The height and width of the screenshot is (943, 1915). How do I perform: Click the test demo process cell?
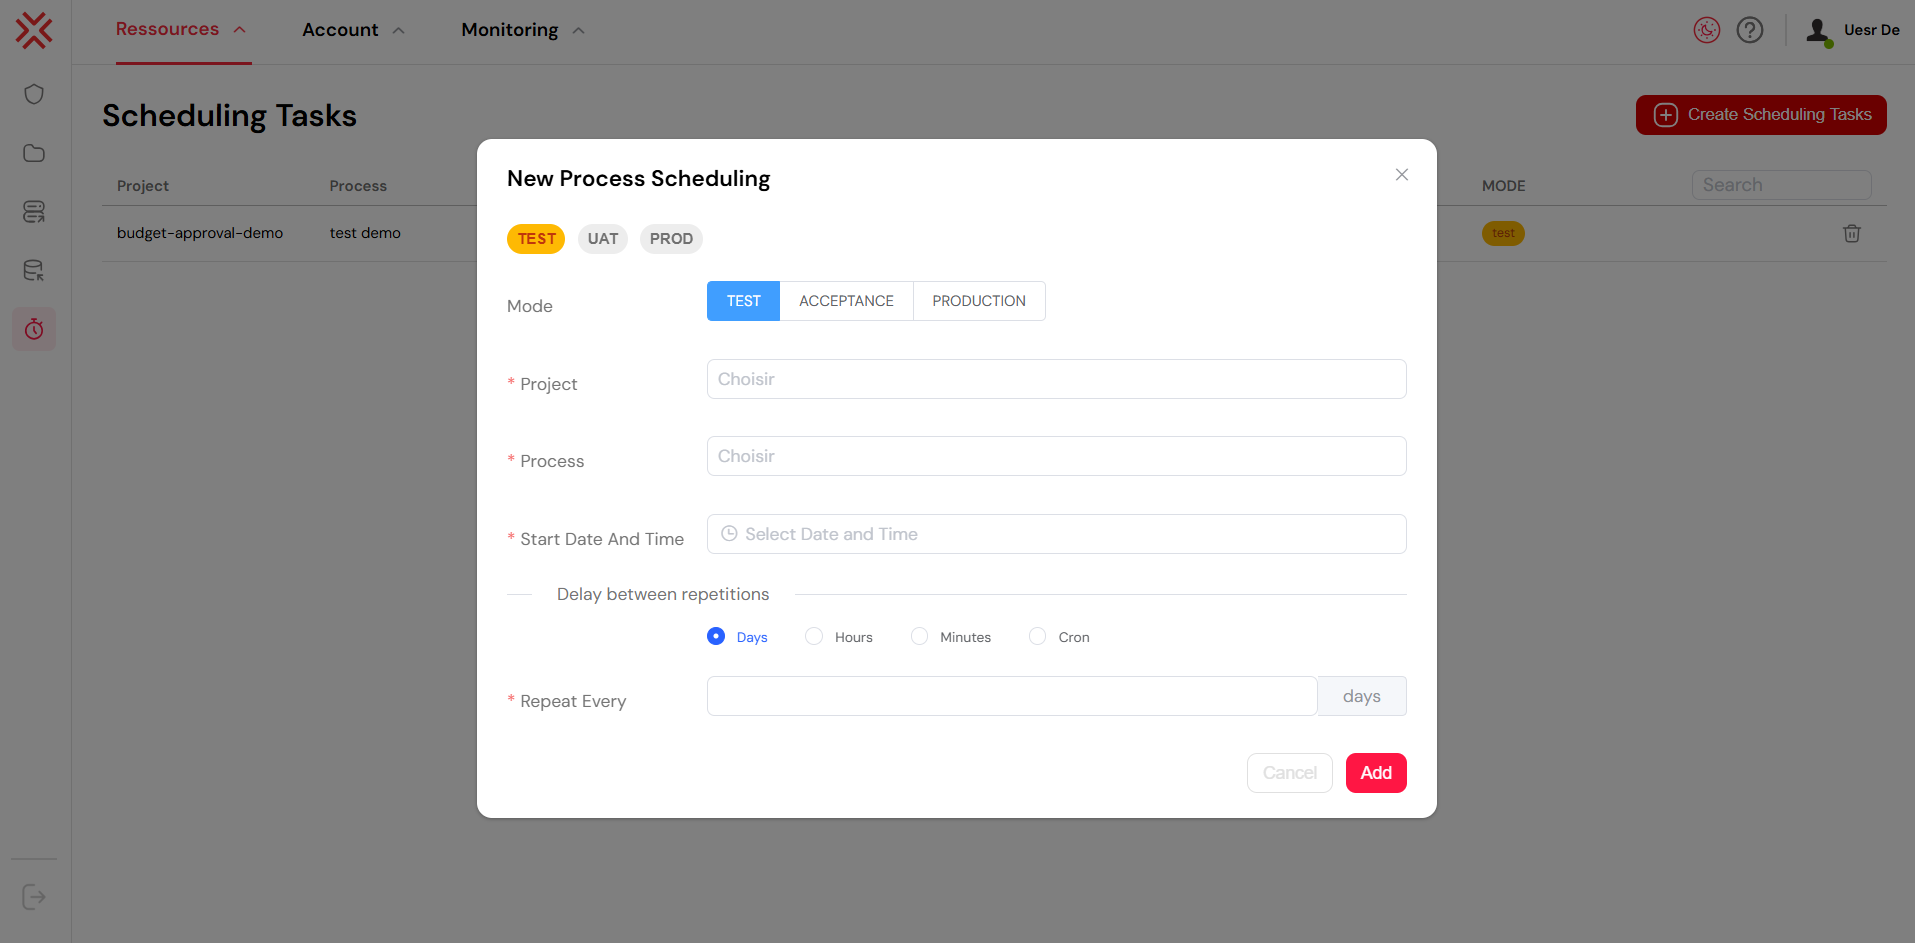tap(365, 233)
